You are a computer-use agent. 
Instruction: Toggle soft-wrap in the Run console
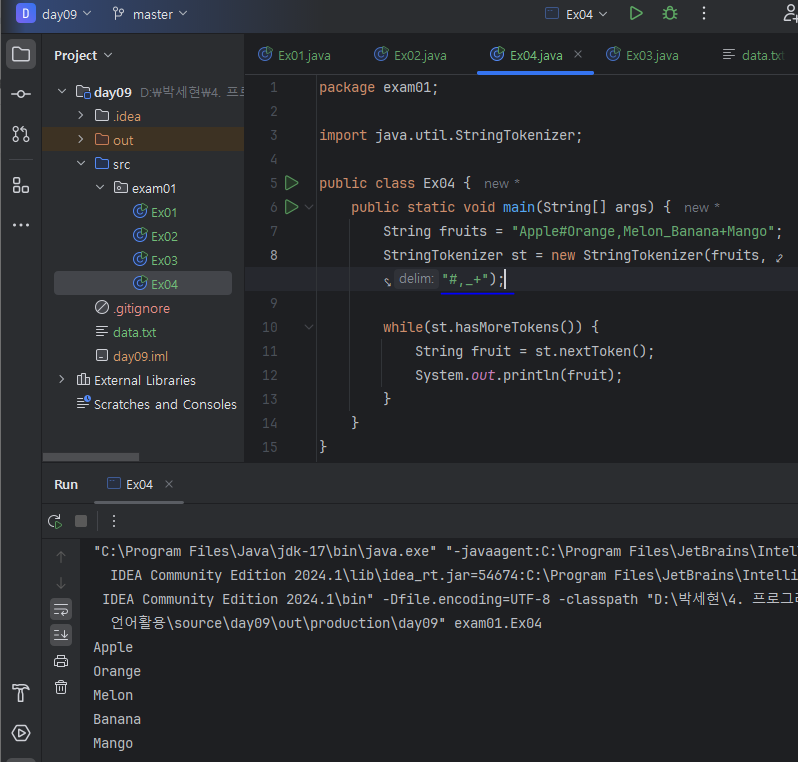click(x=61, y=609)
